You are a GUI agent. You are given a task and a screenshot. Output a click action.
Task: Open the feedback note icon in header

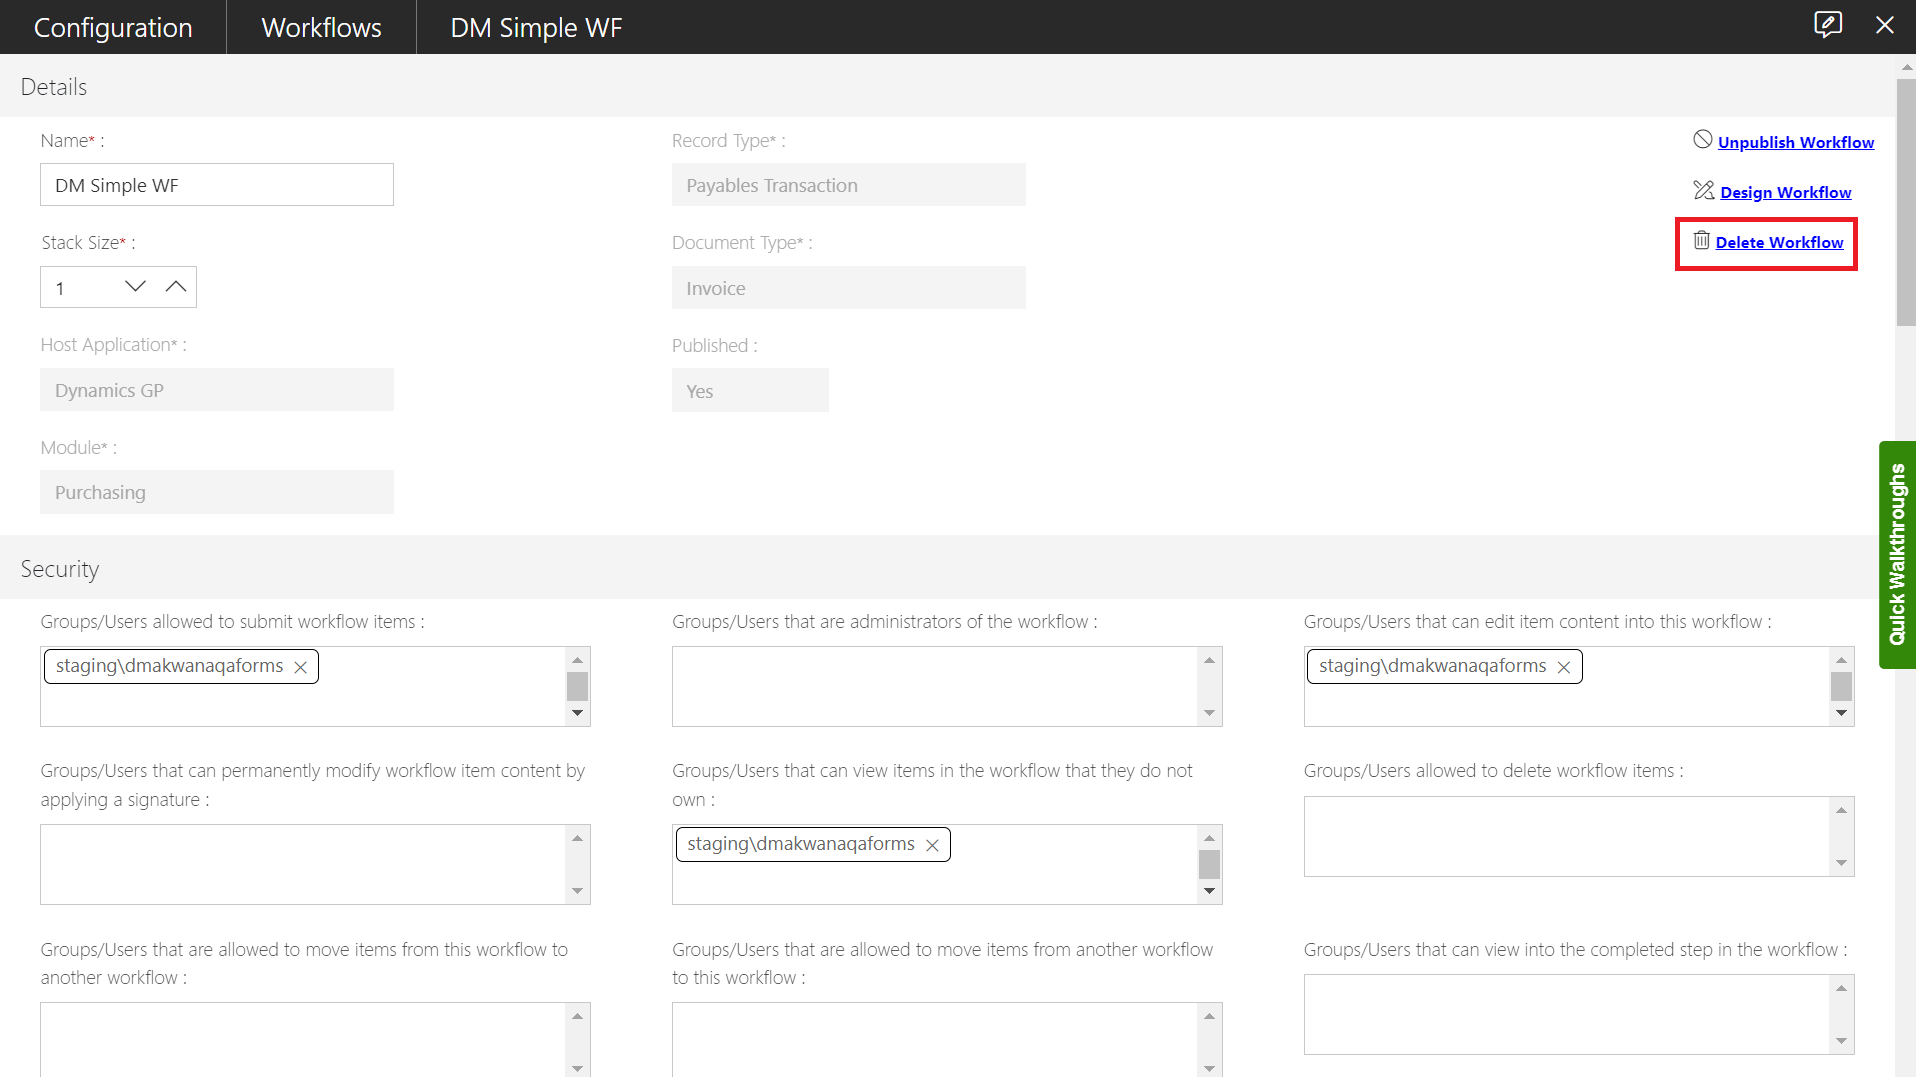point(1828,25)
